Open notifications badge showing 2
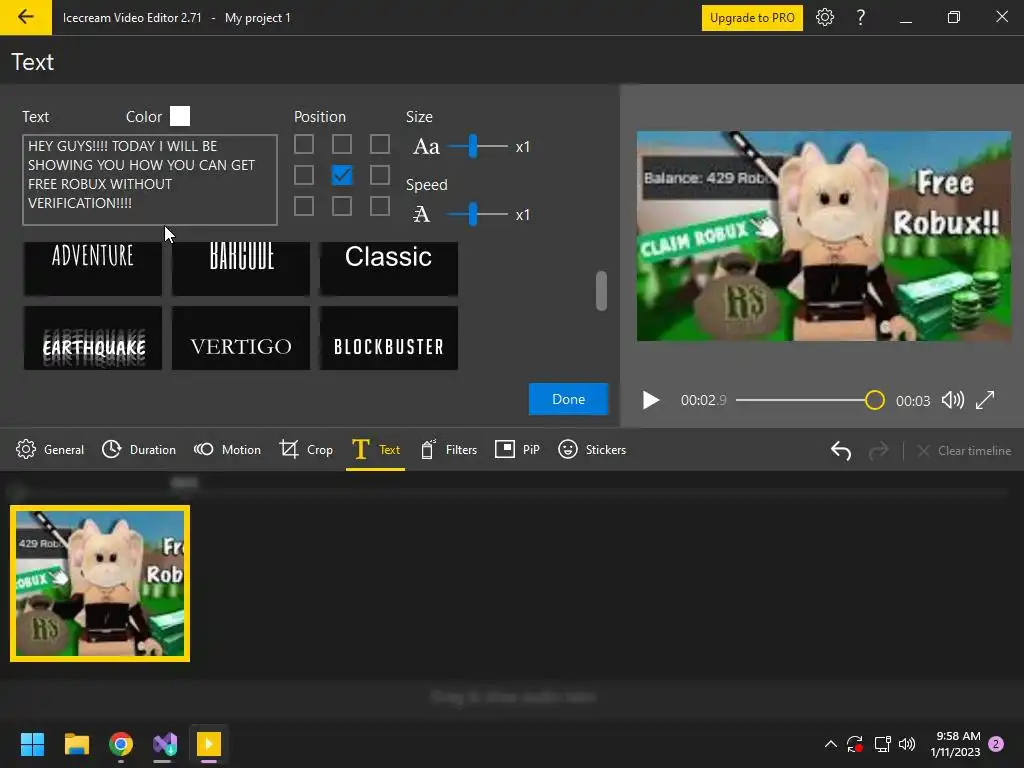Image resolution: width=1024 pixels, height=768 pixels. (996, 744)
